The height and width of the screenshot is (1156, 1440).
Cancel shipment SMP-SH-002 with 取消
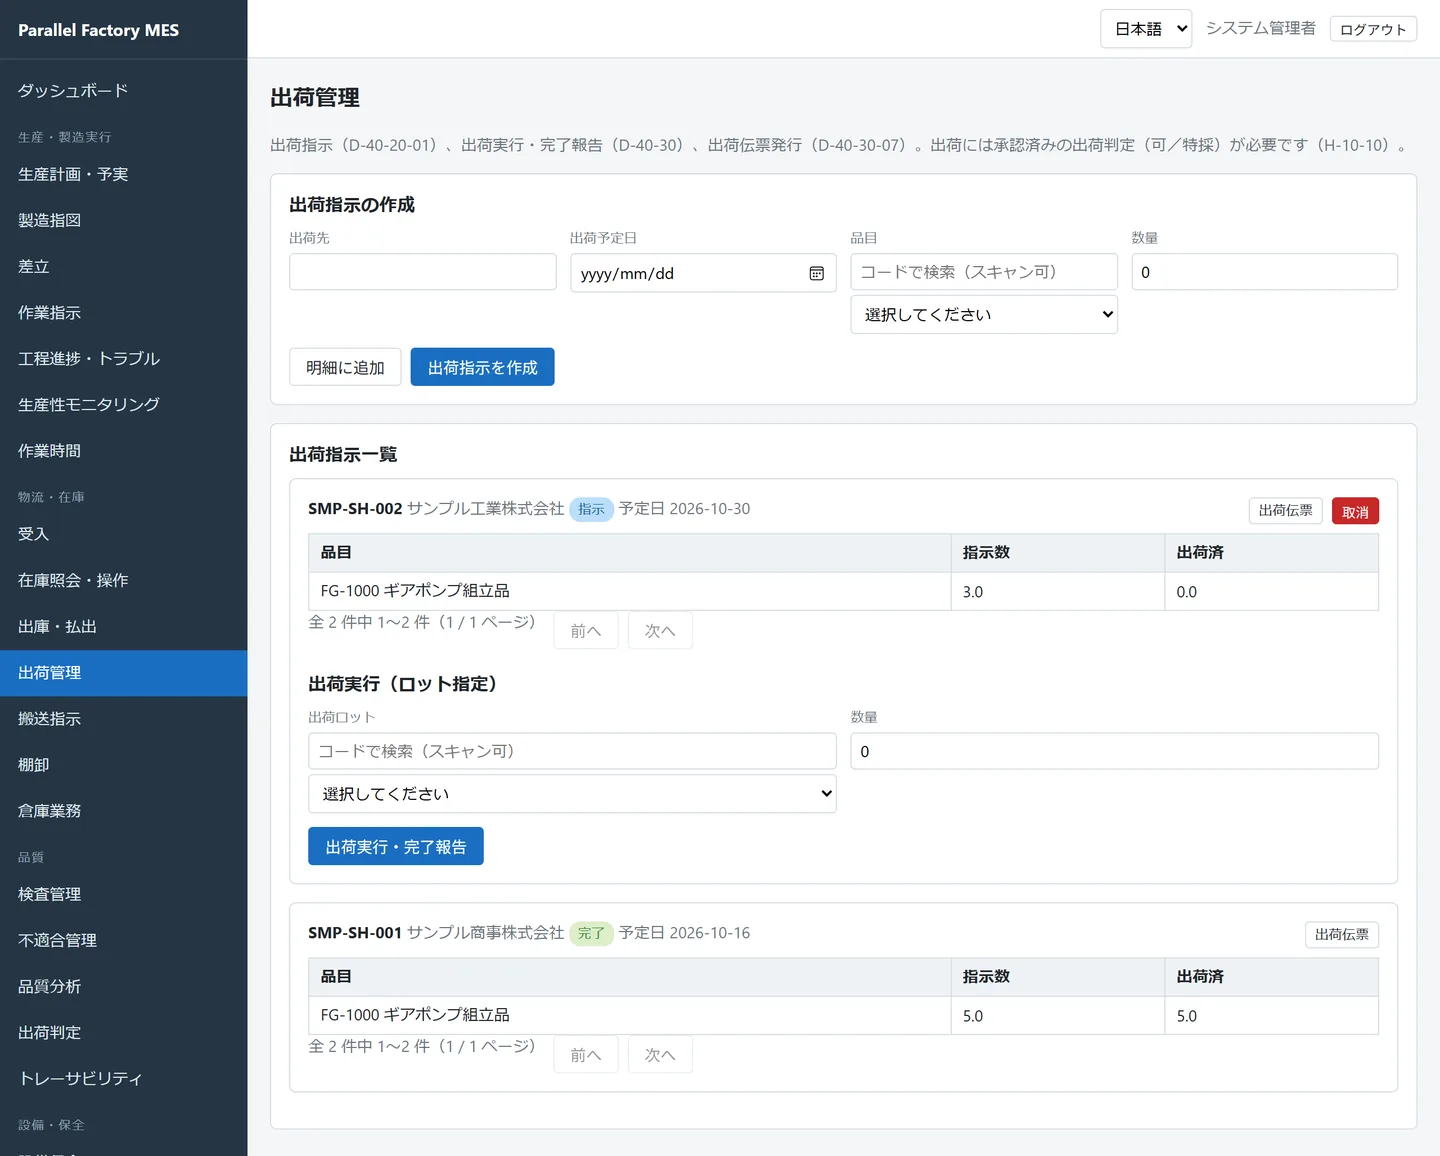[1355, 511]
